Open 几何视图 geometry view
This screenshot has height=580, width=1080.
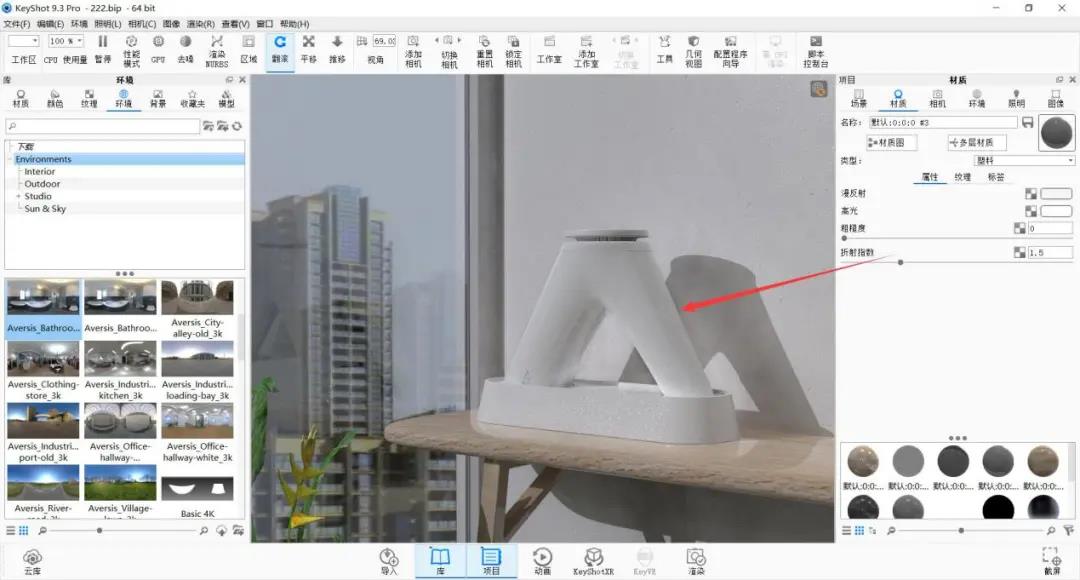point(694,51)
